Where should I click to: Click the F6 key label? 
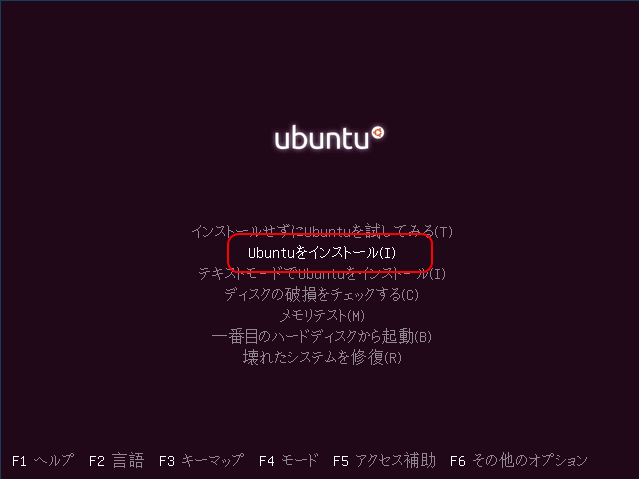tap(458, 461)
